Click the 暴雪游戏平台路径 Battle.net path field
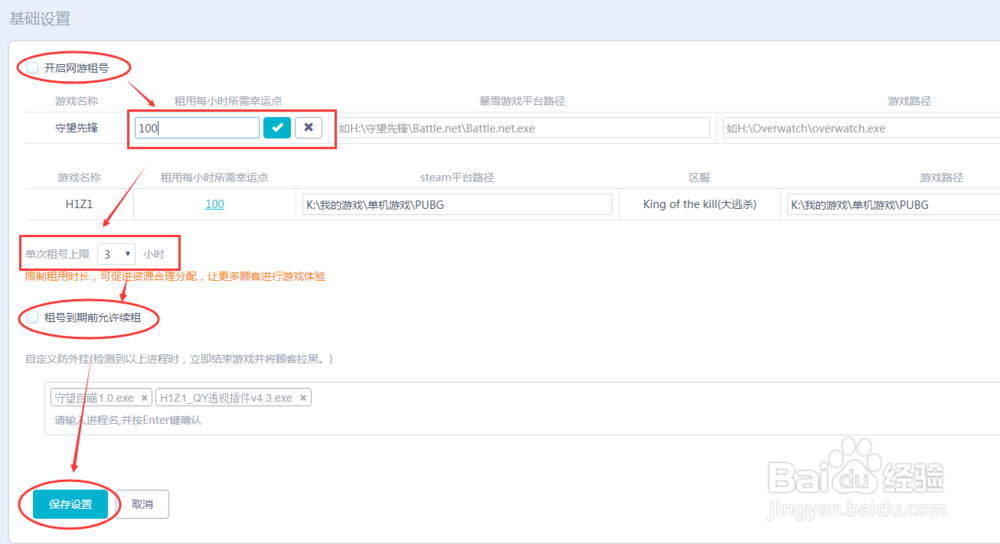 pyautogui.click(x=522, y=128)
